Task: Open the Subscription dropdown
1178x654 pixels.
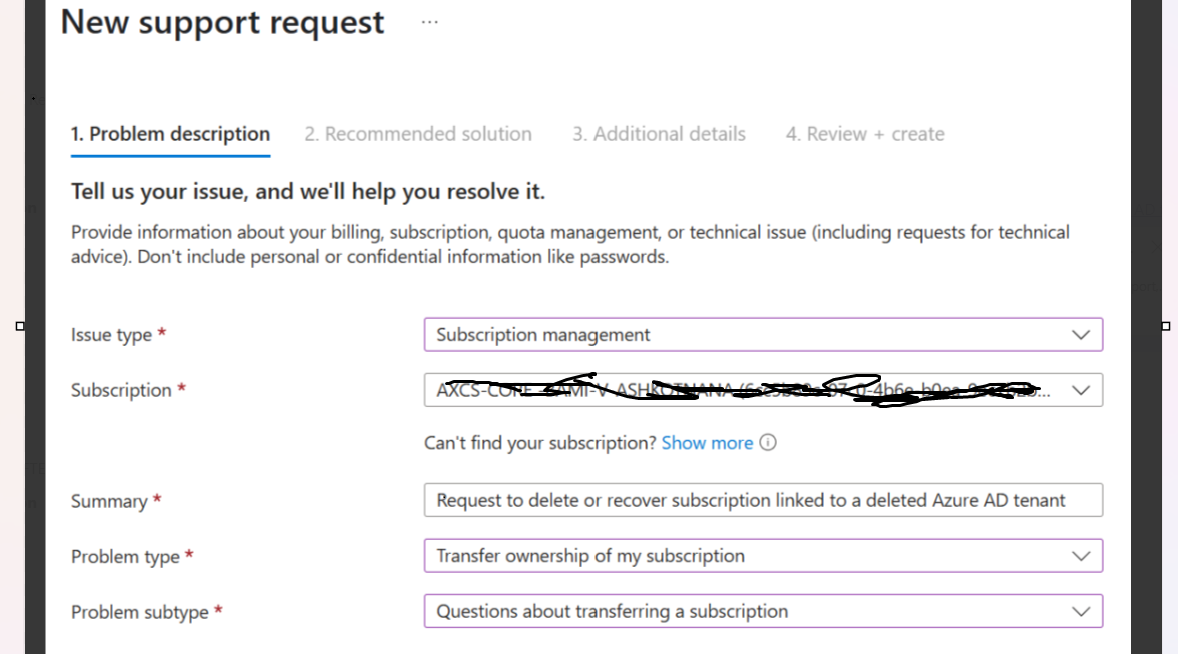Action: pyautogui.click(x=763, y=390)
